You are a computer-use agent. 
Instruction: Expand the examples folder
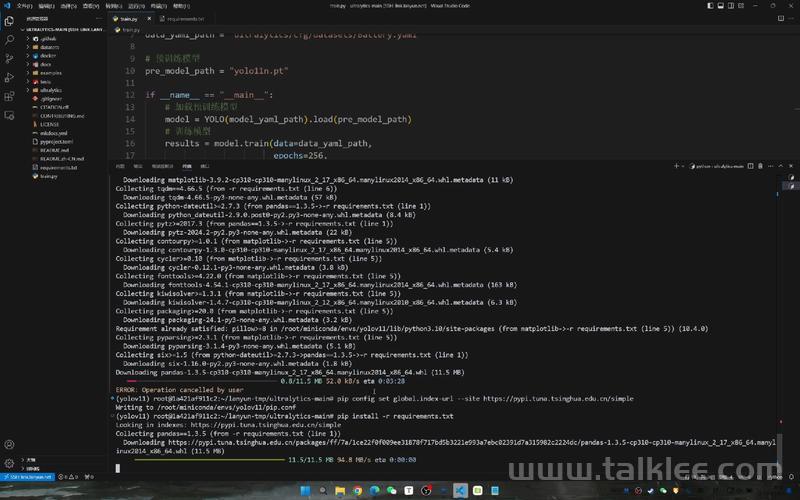[x=51, y=73]
